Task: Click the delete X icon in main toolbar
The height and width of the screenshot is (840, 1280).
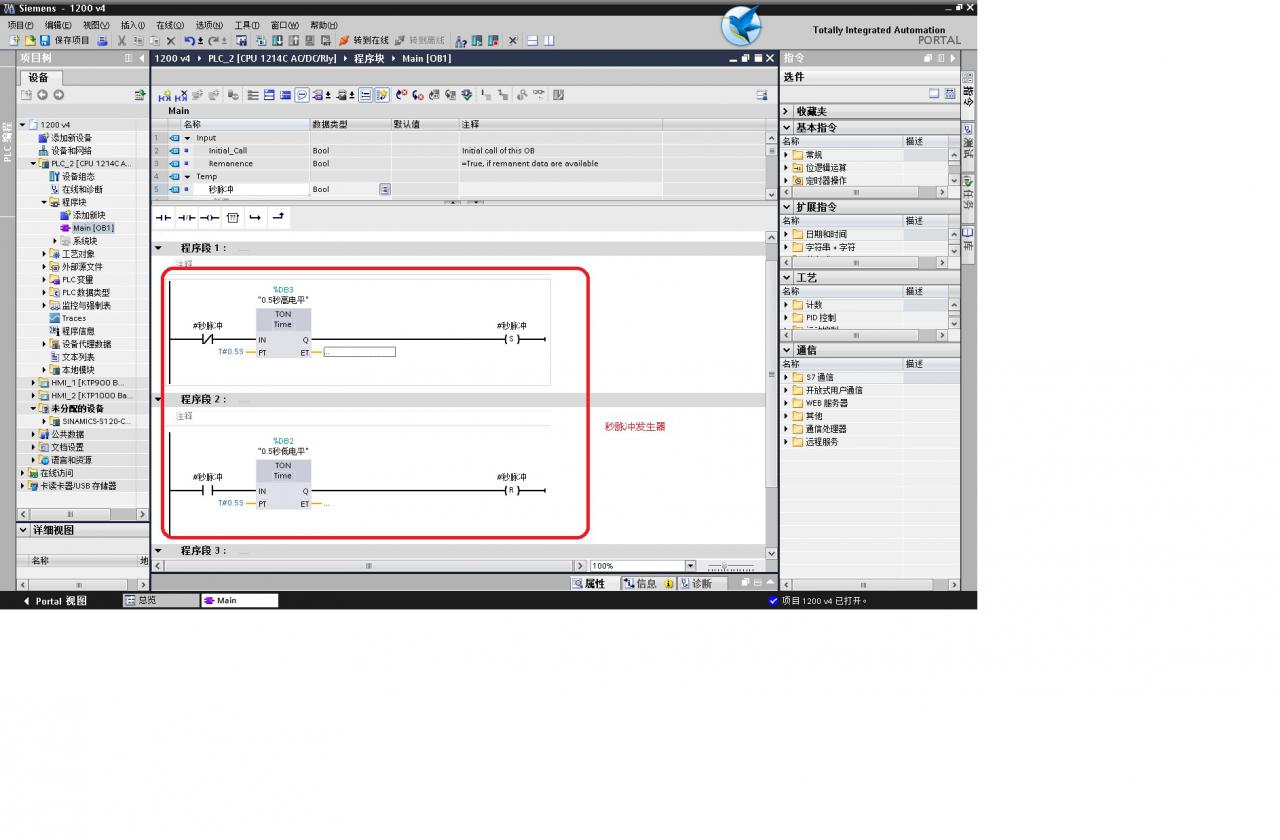Action: pyautogui.click(x=171, y=41)
